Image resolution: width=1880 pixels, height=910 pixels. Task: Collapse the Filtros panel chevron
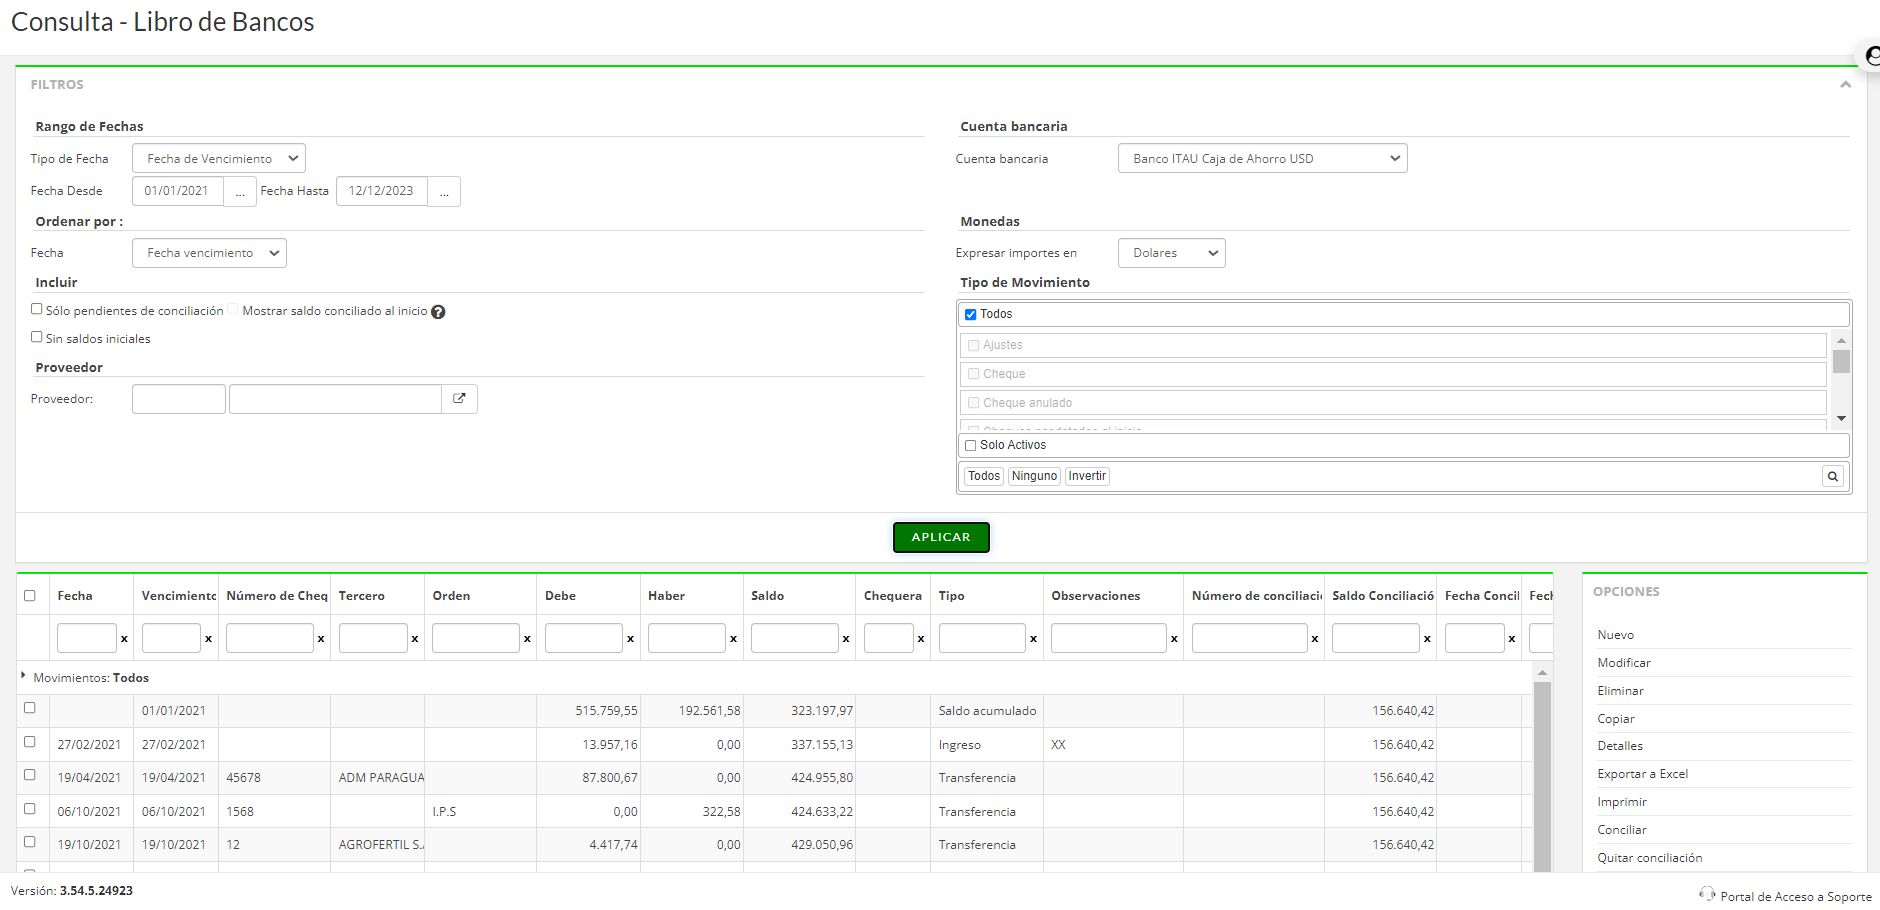pos(1845,85)
